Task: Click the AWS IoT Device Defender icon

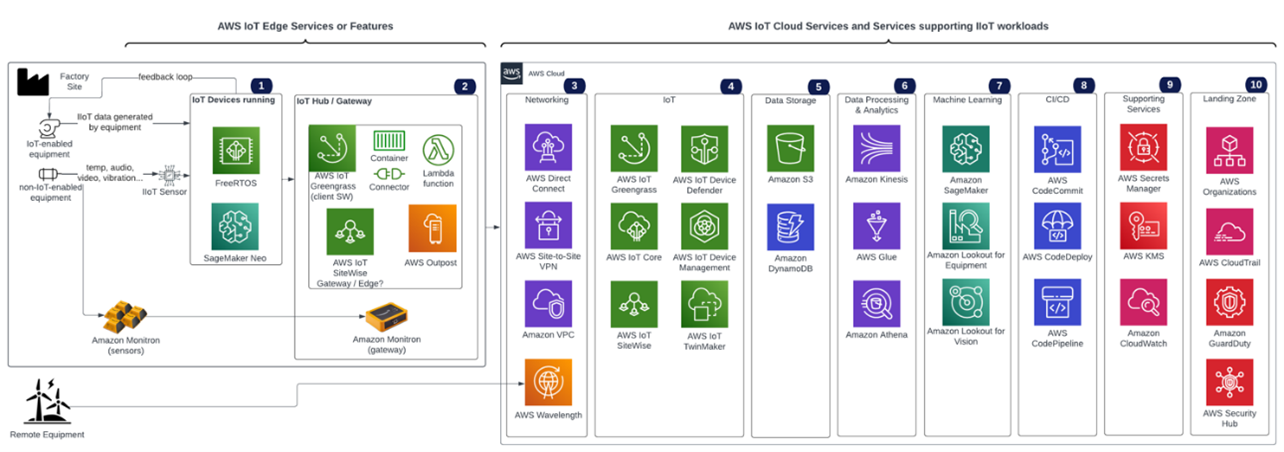Action: (x=704, y=148)
